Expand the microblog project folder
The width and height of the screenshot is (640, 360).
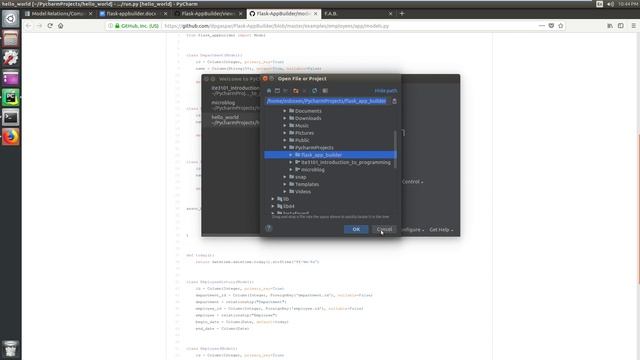291,170
